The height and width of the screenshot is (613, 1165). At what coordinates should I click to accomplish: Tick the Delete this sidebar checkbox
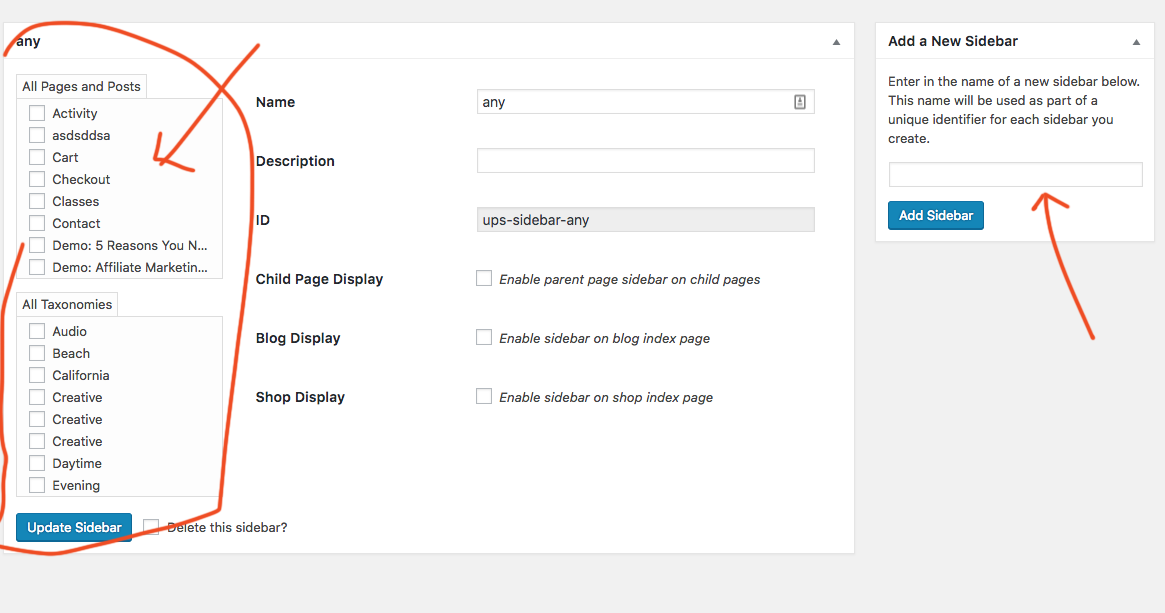151,527
